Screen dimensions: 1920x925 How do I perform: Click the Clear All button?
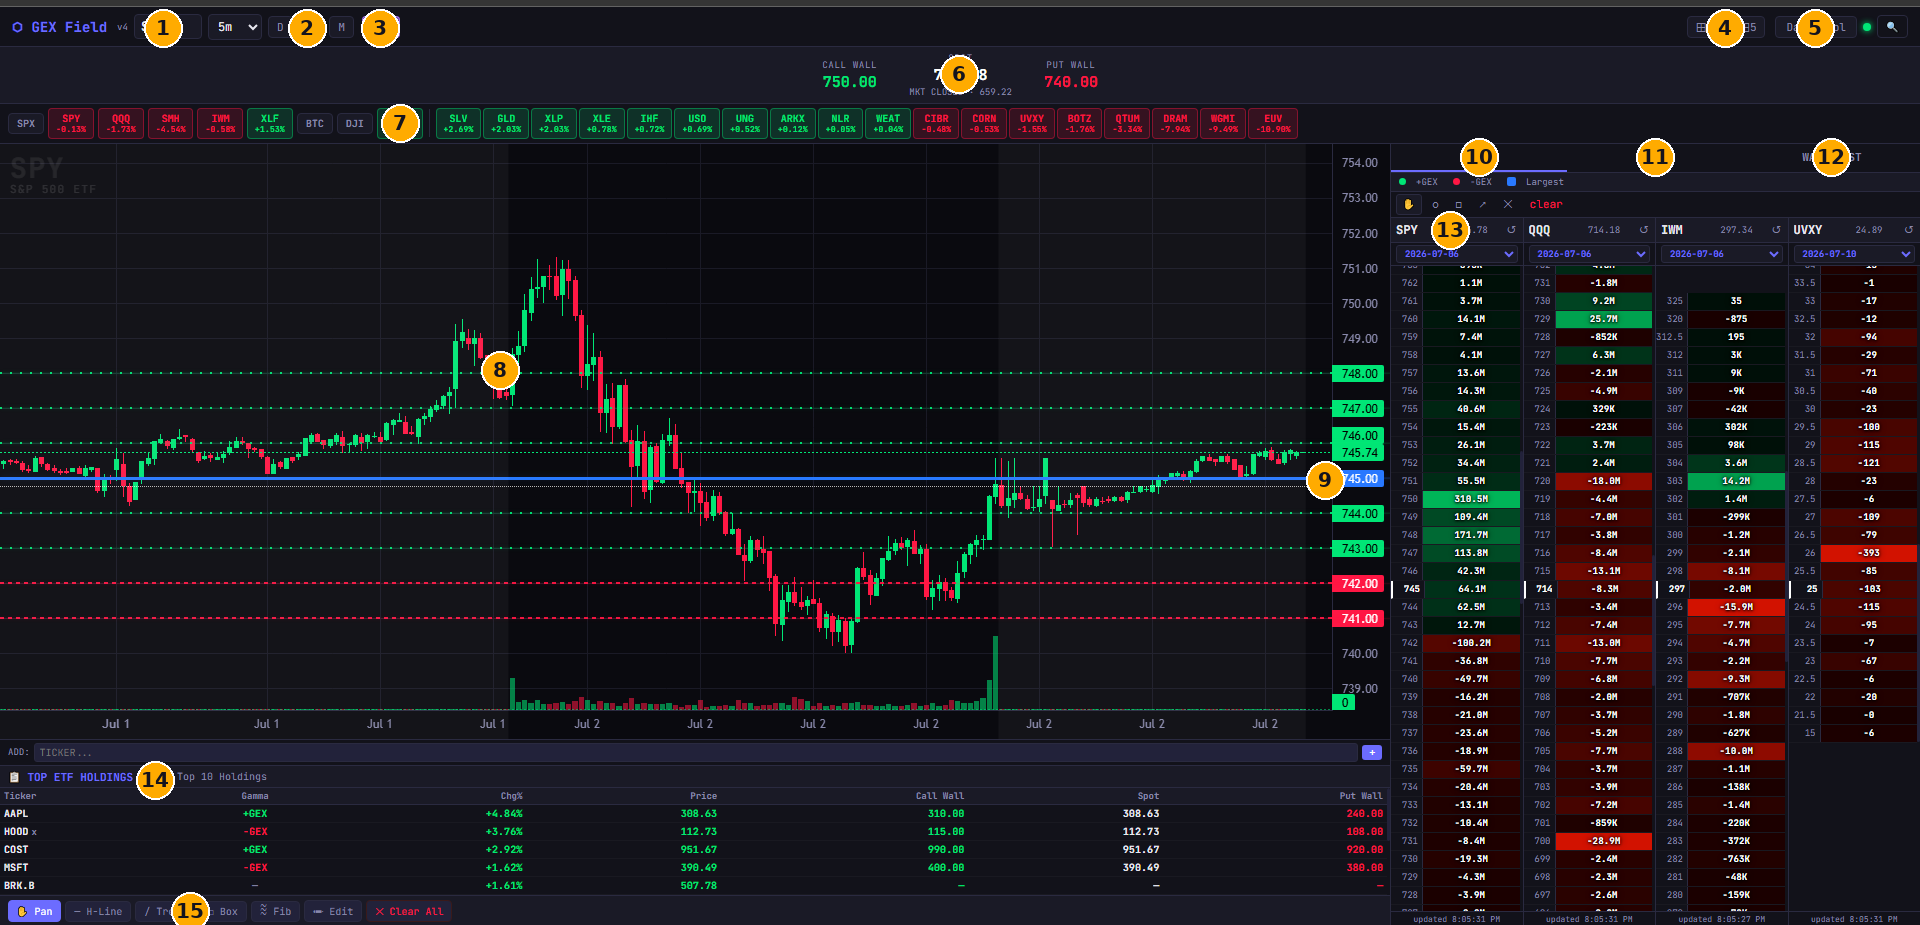coord(409,911)
